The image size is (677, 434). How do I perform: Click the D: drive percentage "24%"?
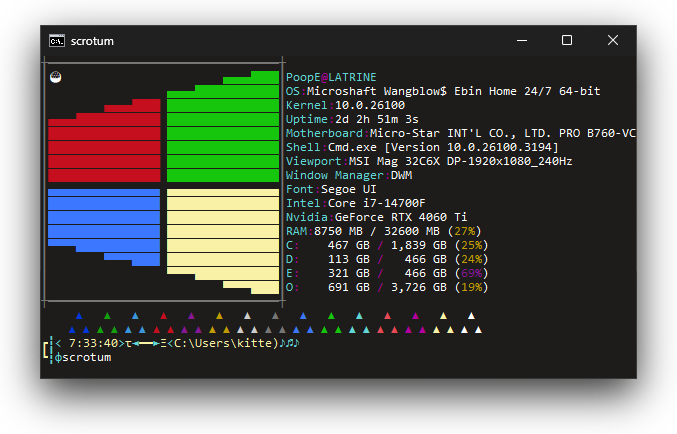471,259
